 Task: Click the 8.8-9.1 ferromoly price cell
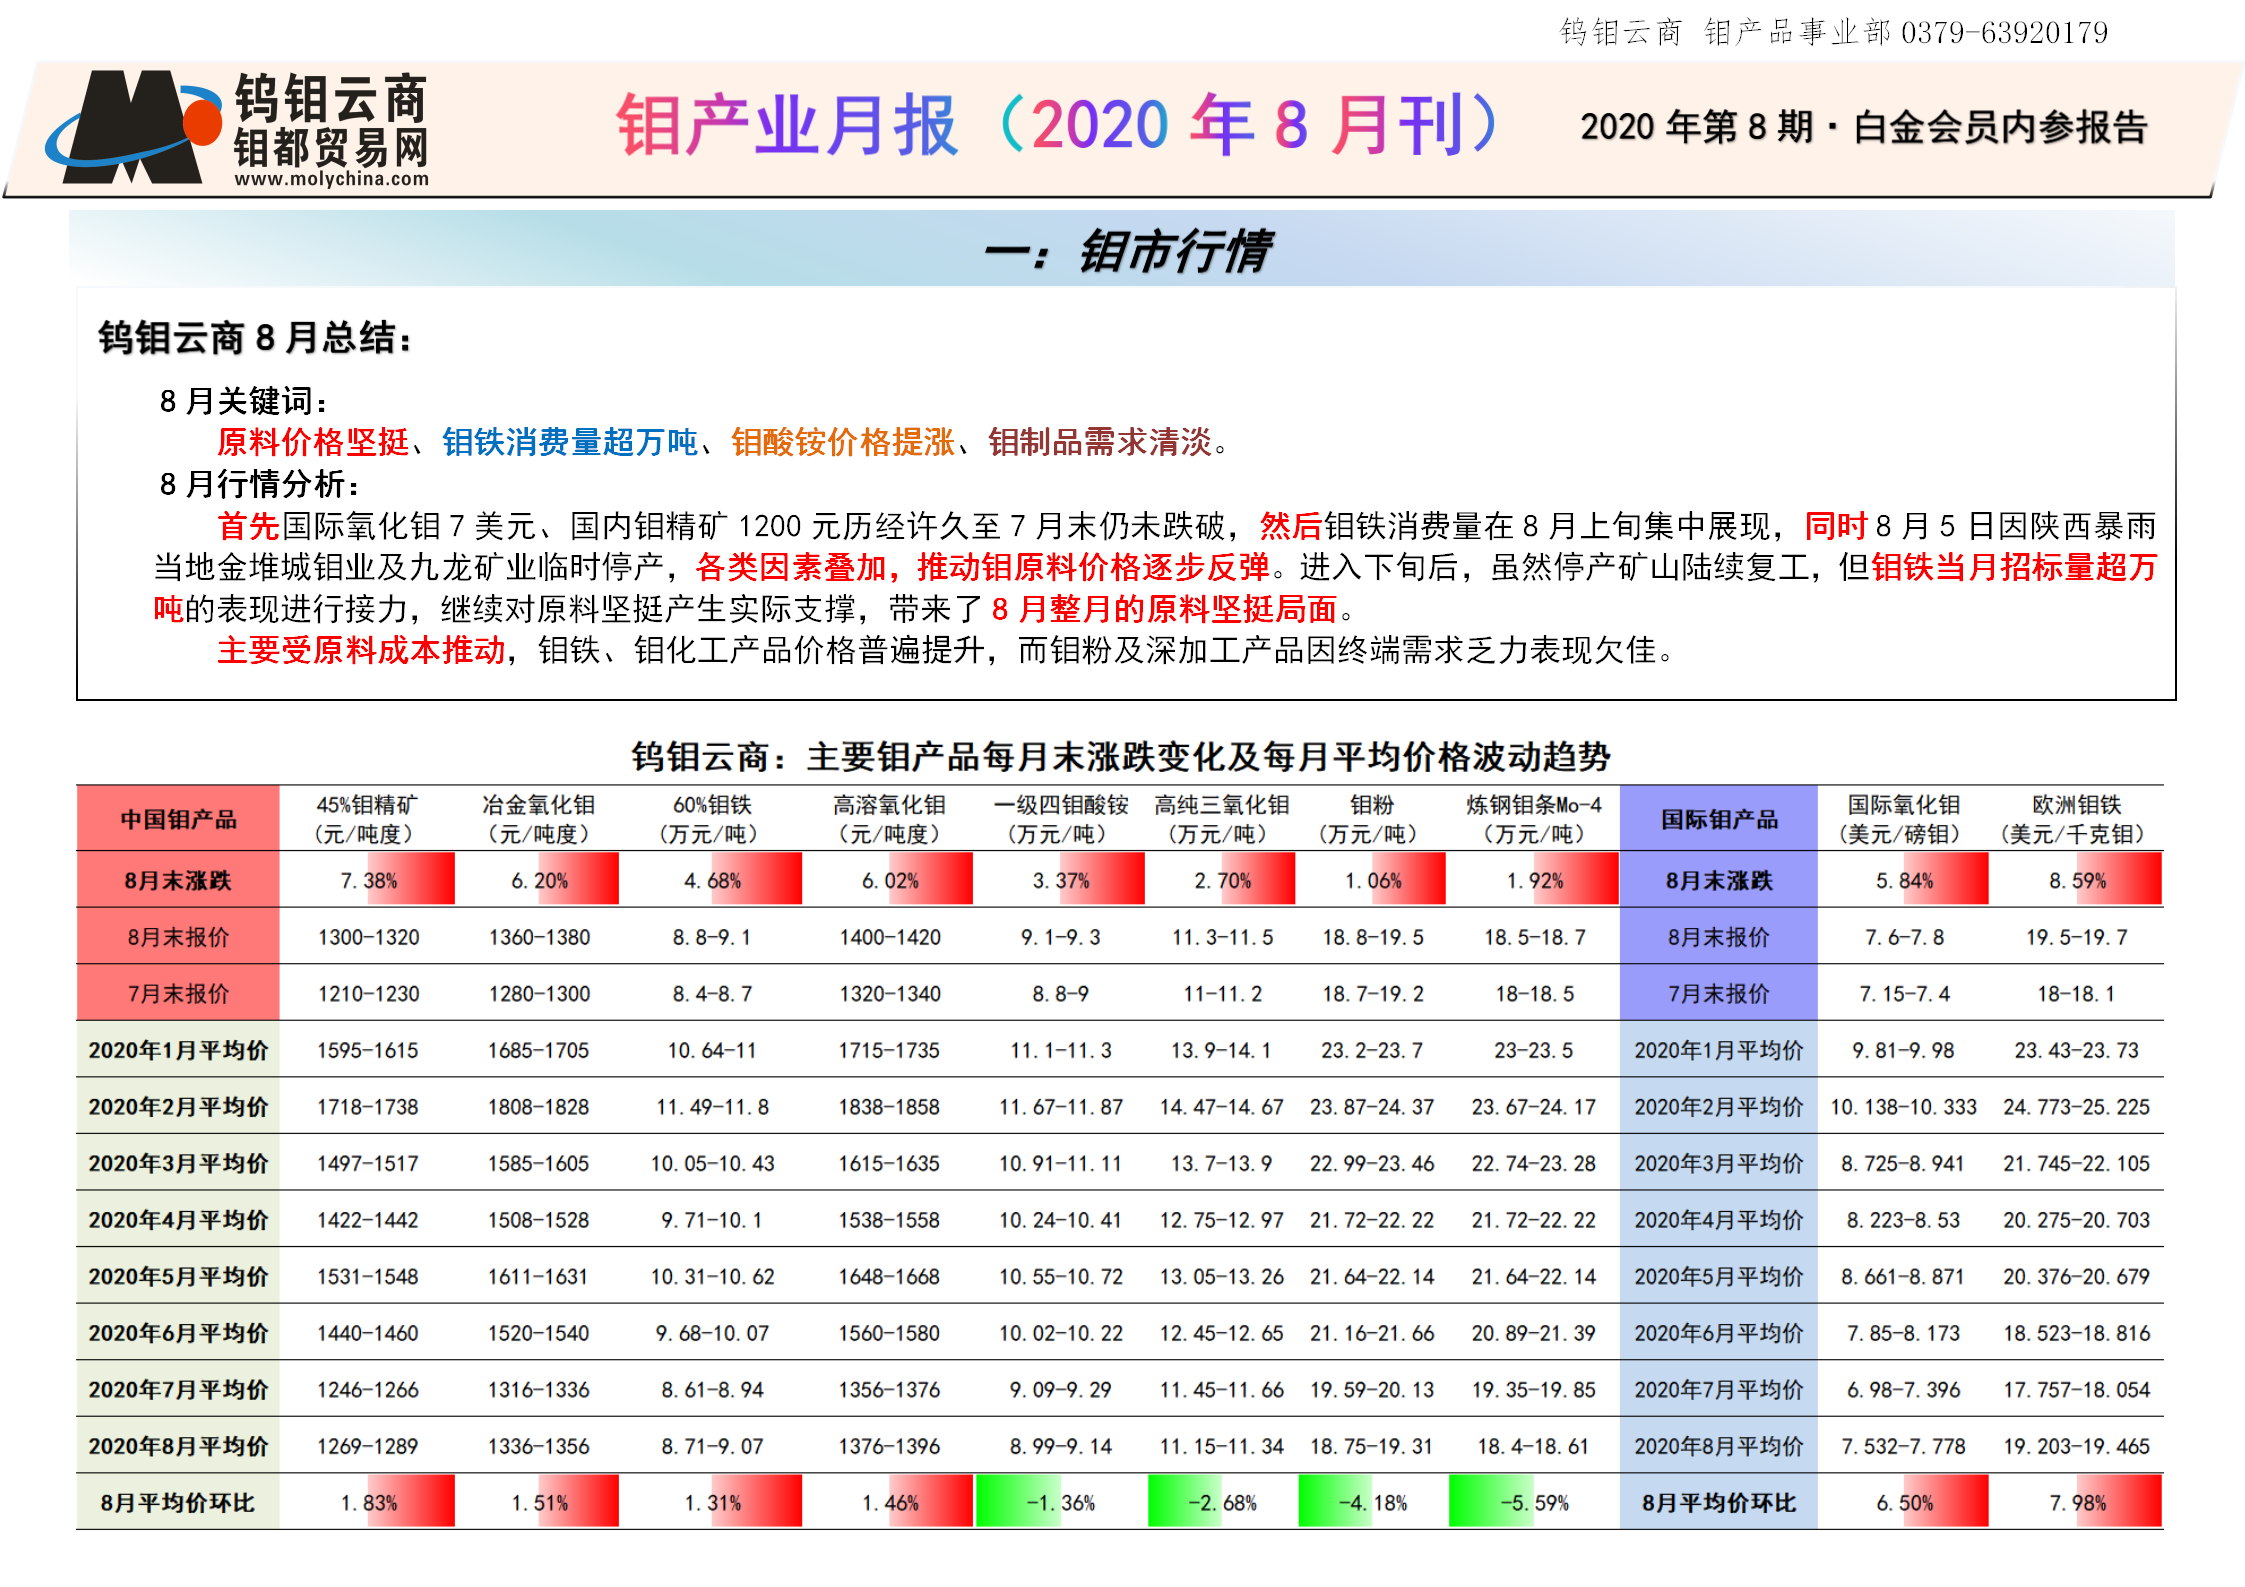[711, 937]
